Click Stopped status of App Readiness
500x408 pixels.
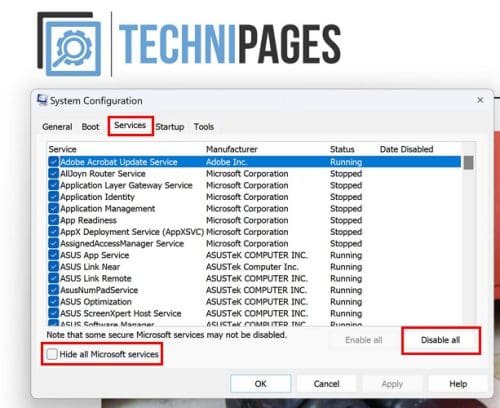[346, 220]
